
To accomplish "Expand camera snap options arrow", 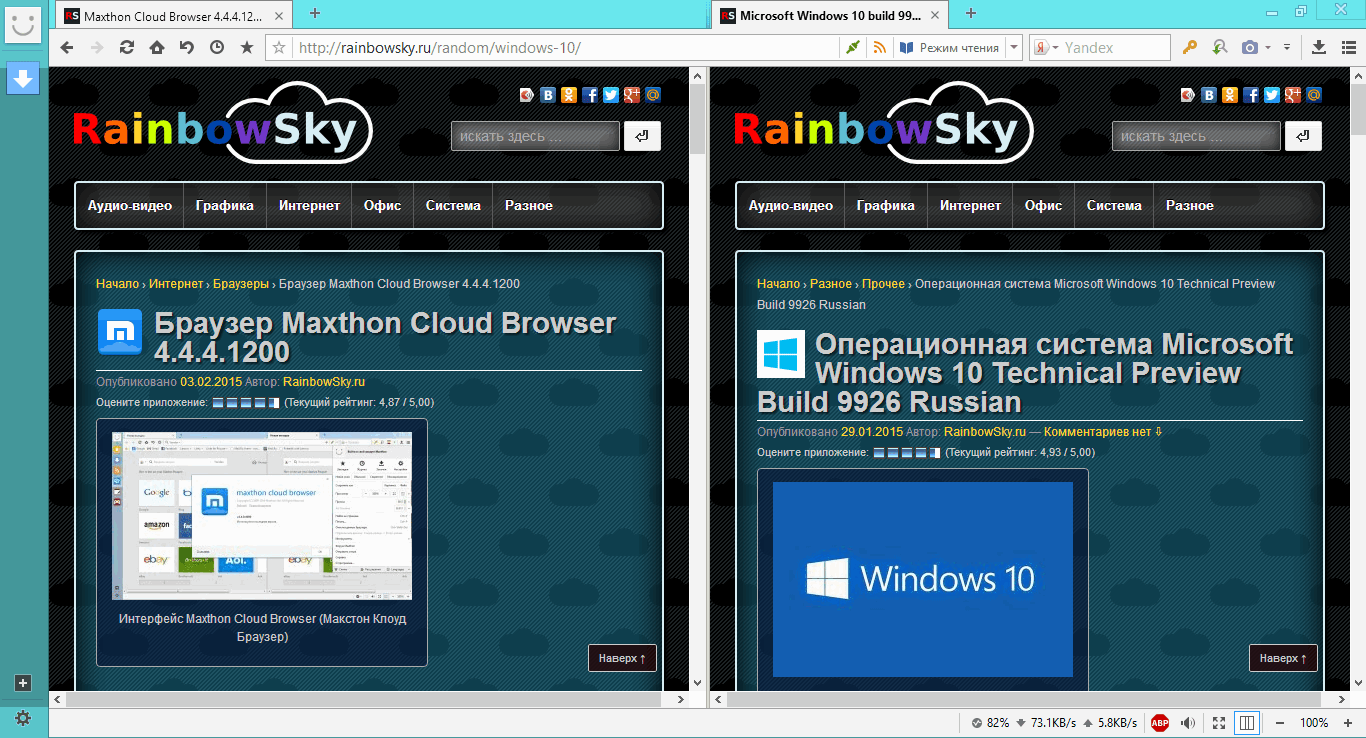I will (x=1268, y=47).
